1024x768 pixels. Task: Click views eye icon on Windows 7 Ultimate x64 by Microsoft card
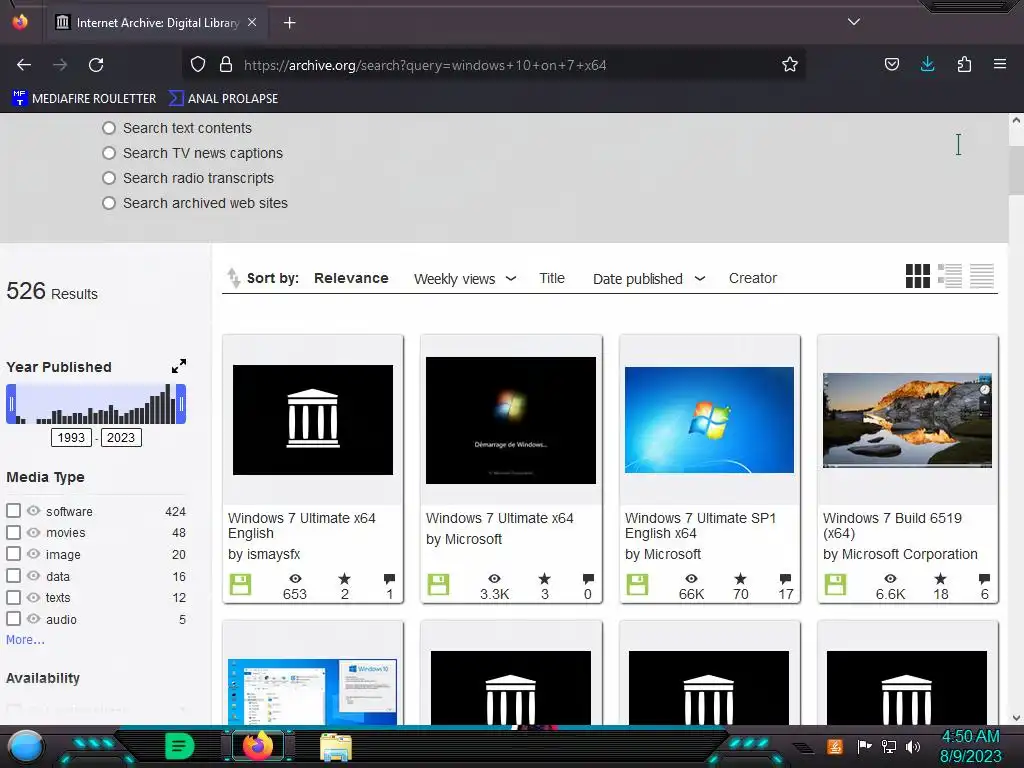pos(494,579)
